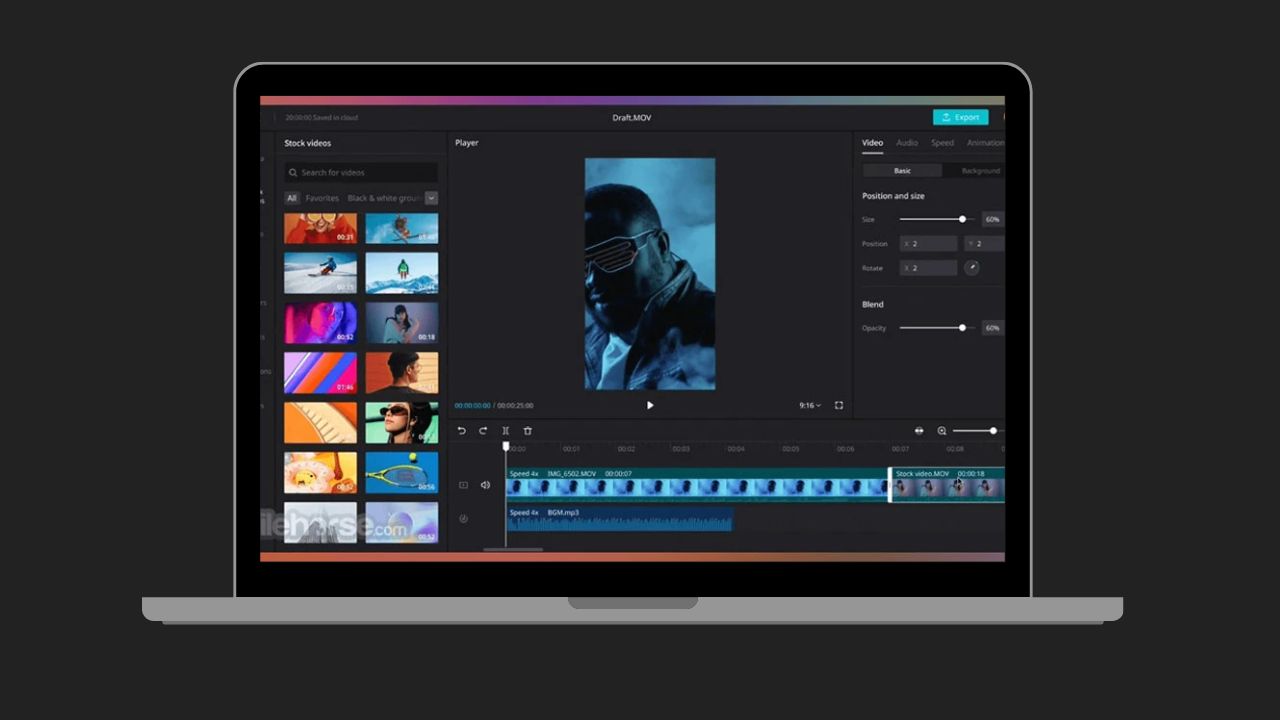Screen dimensions: 1280x720
Task: Select the Stock video.MOV timeline clip
Action: pyautogui.click(x=948, y=485)
